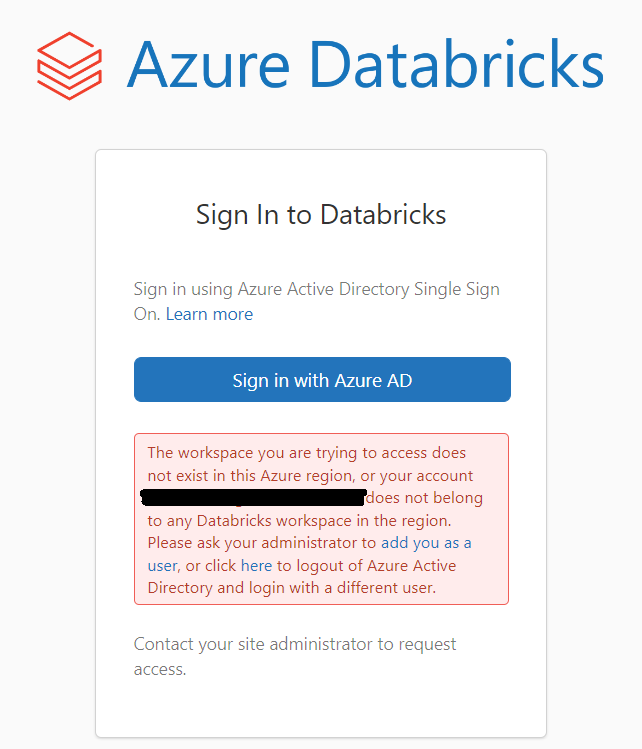Click the 'here' logout link
Image resolution: width=642 pixels, height=749 pixels.
(256, 565)
